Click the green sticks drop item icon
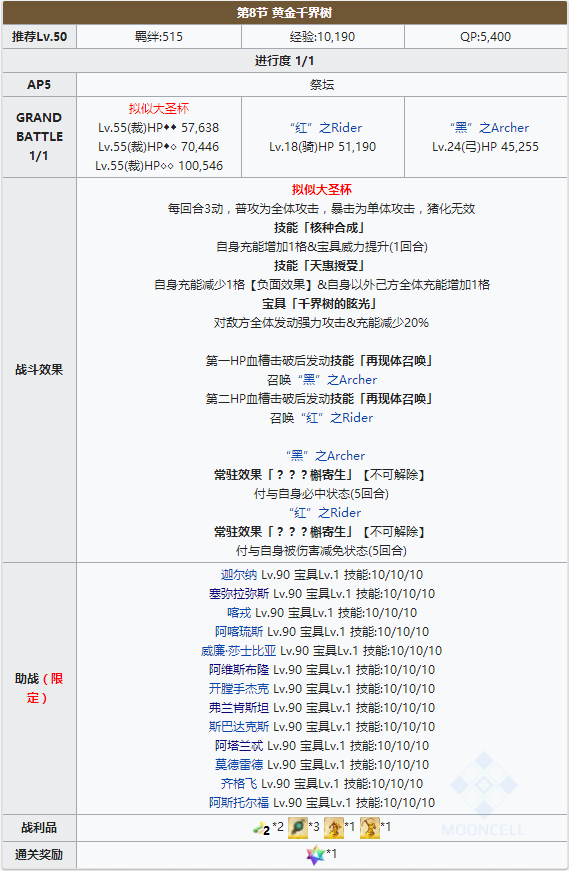569x871 pixels. coord(261,828)
